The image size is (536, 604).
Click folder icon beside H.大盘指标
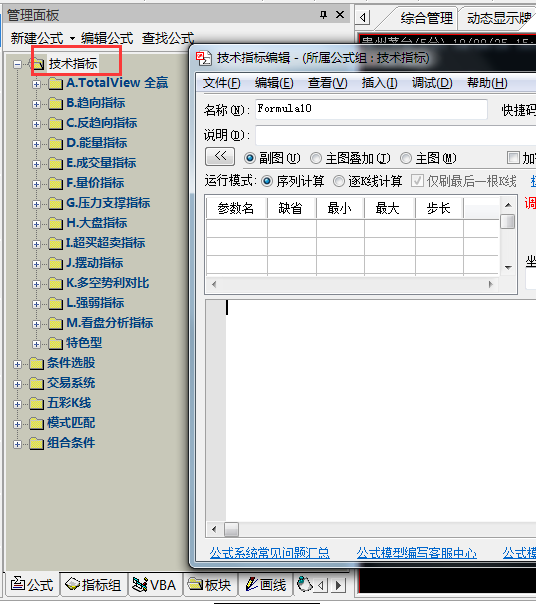(55, 224)
